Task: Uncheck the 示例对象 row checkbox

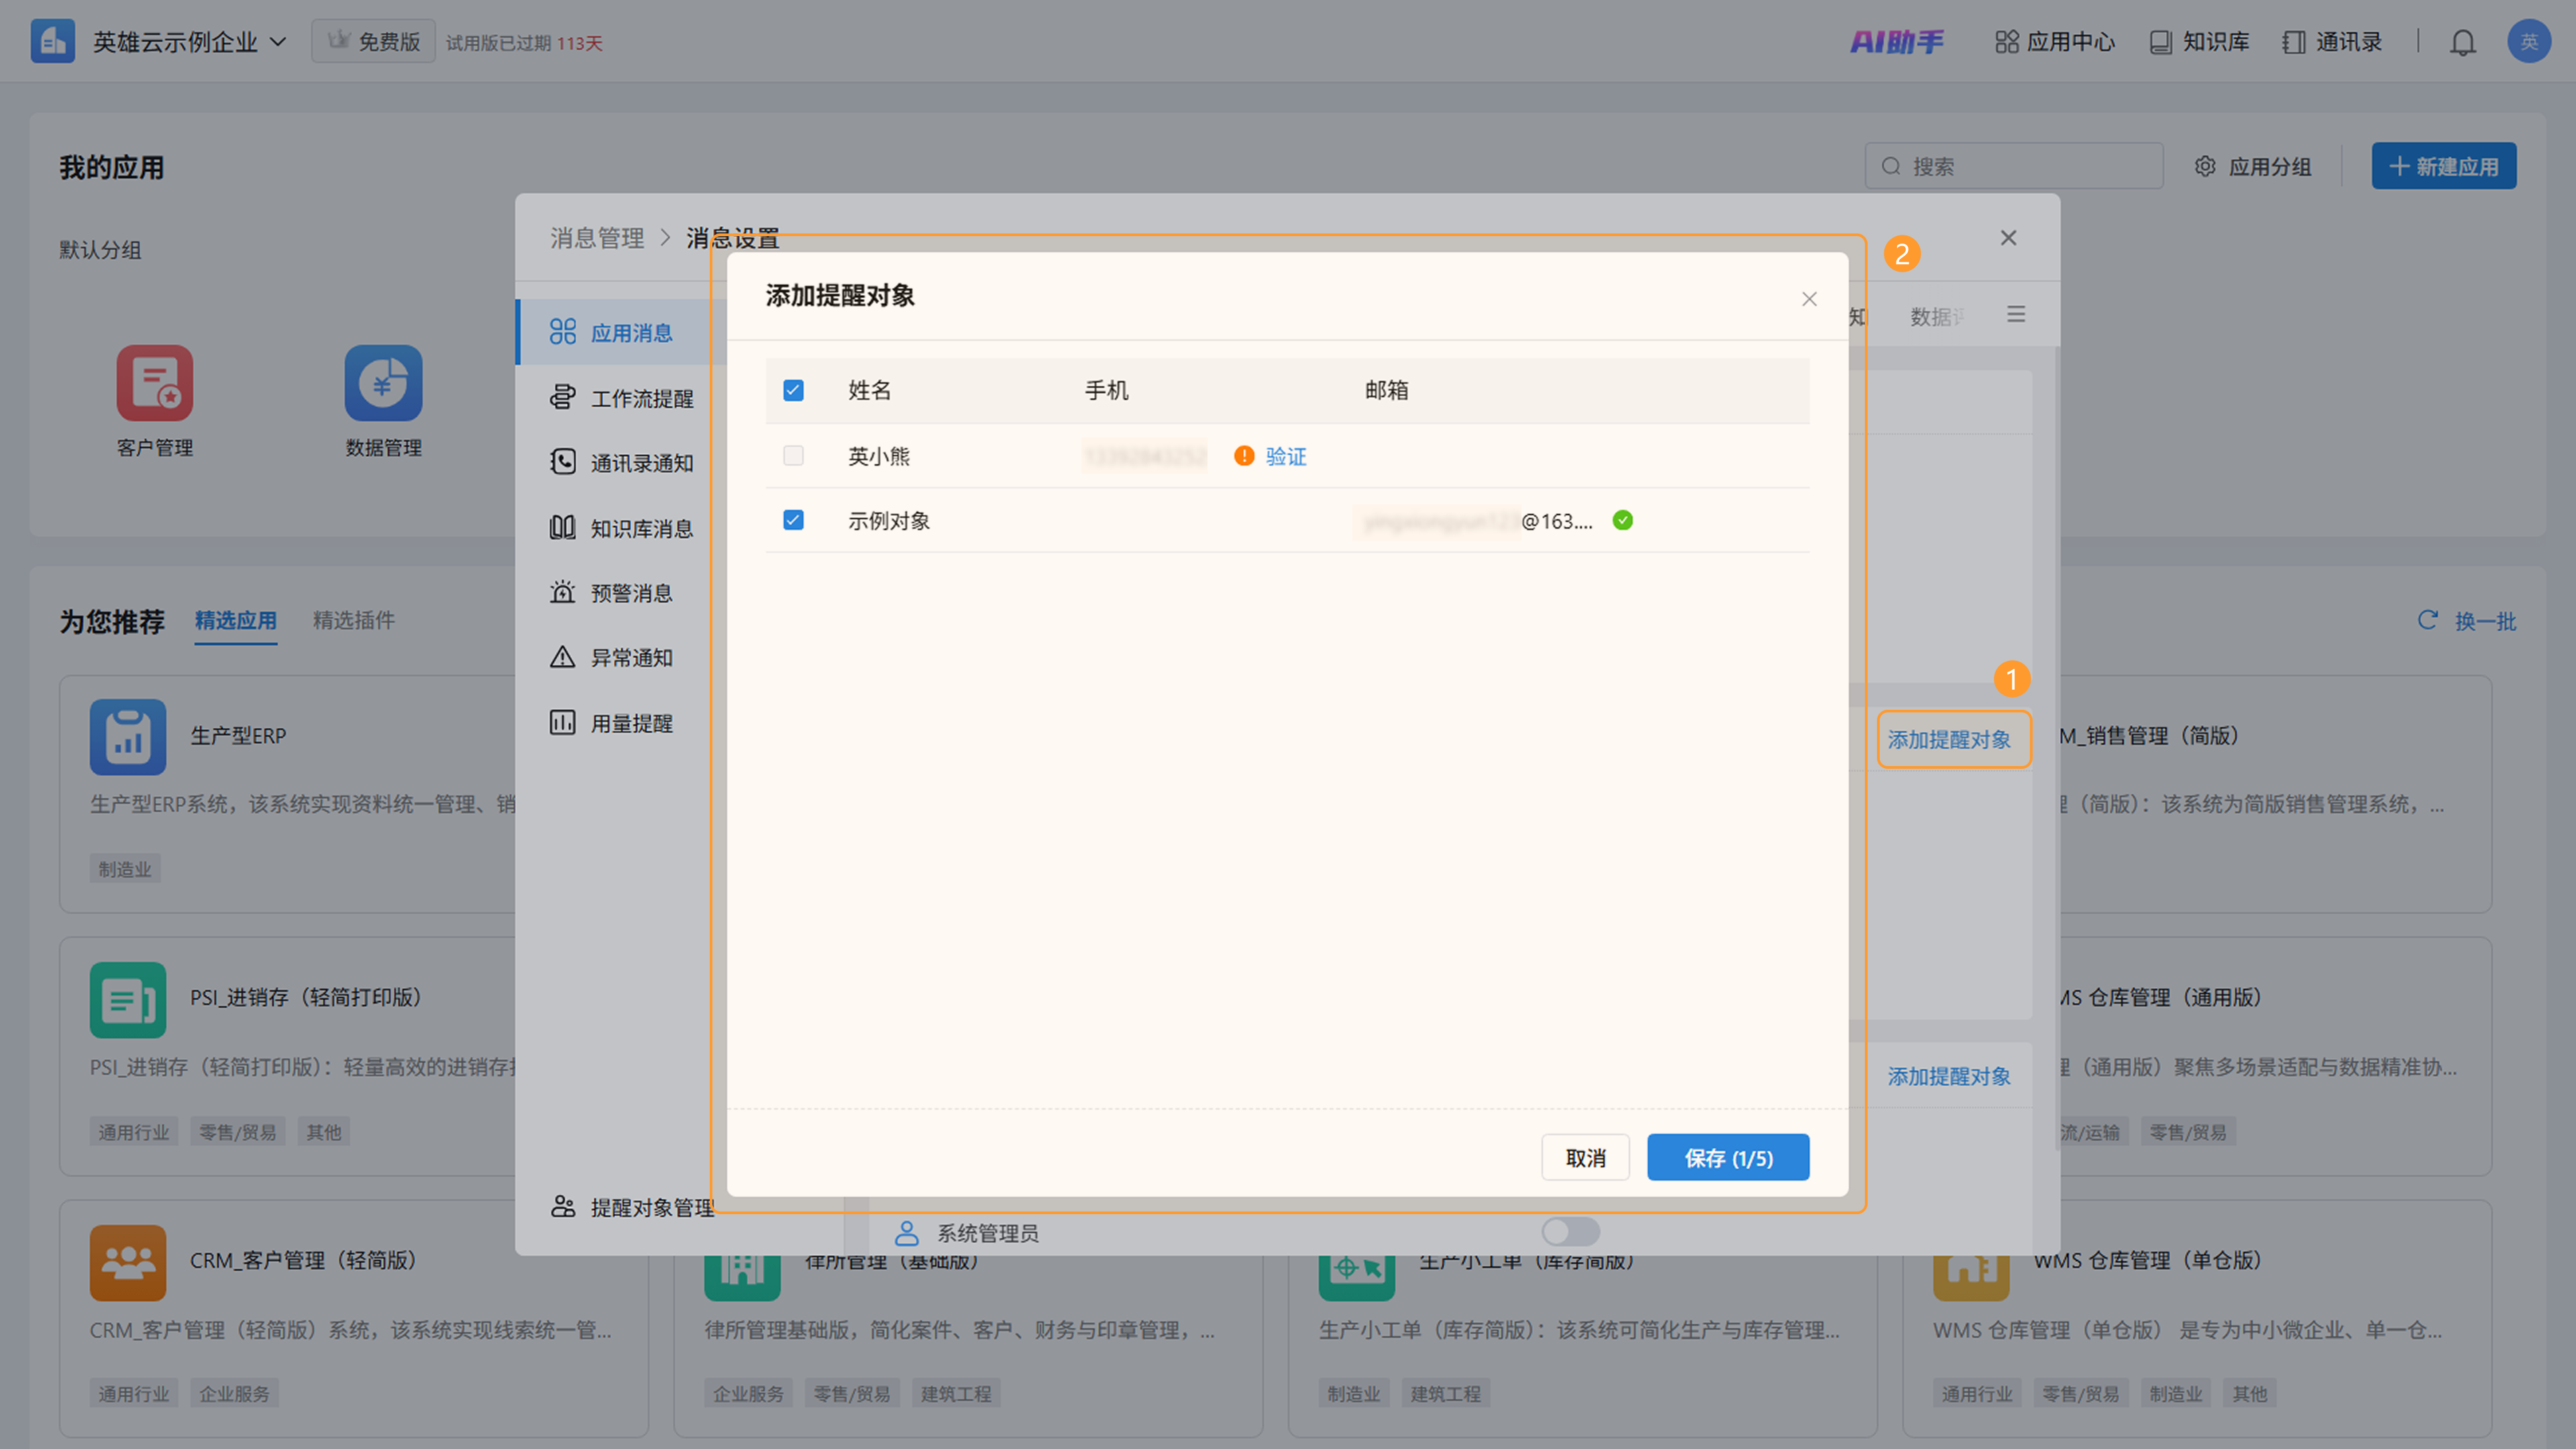Action: point(793,520)
